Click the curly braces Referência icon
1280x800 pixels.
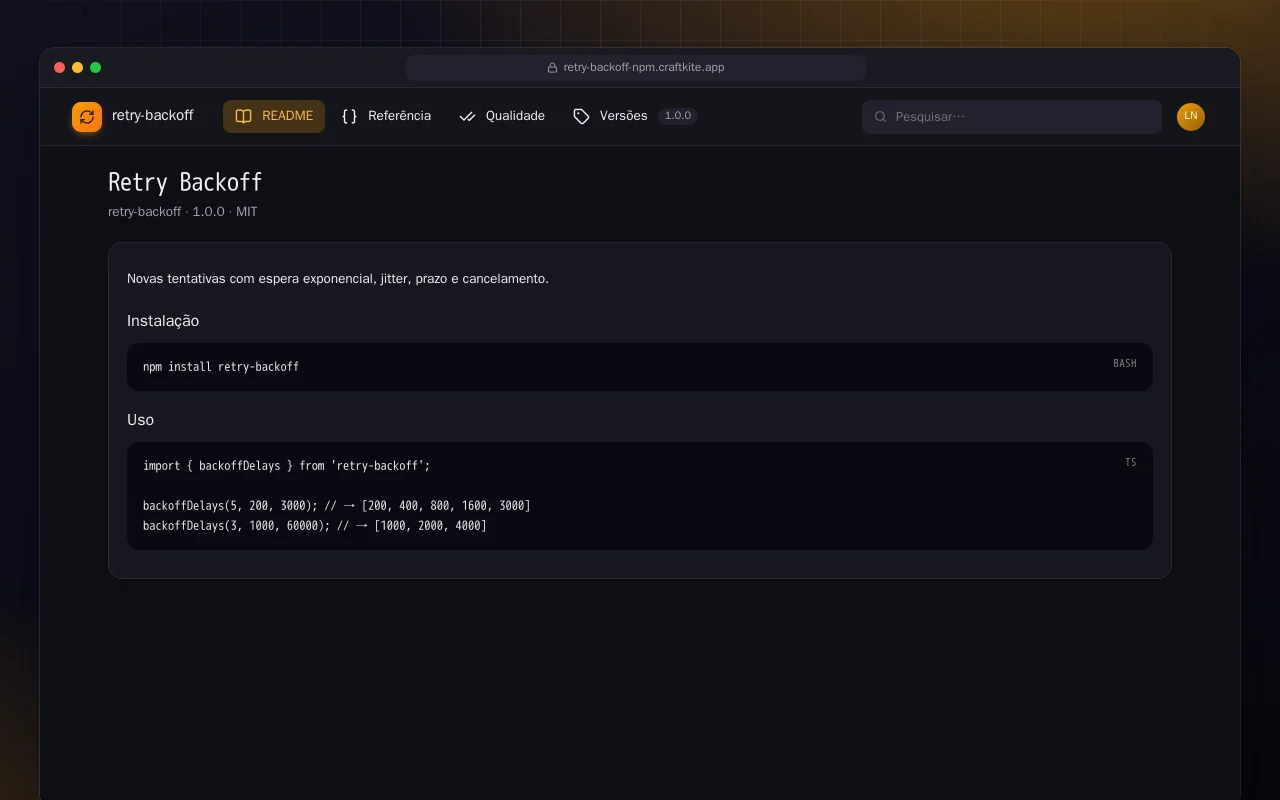[349, 116]
